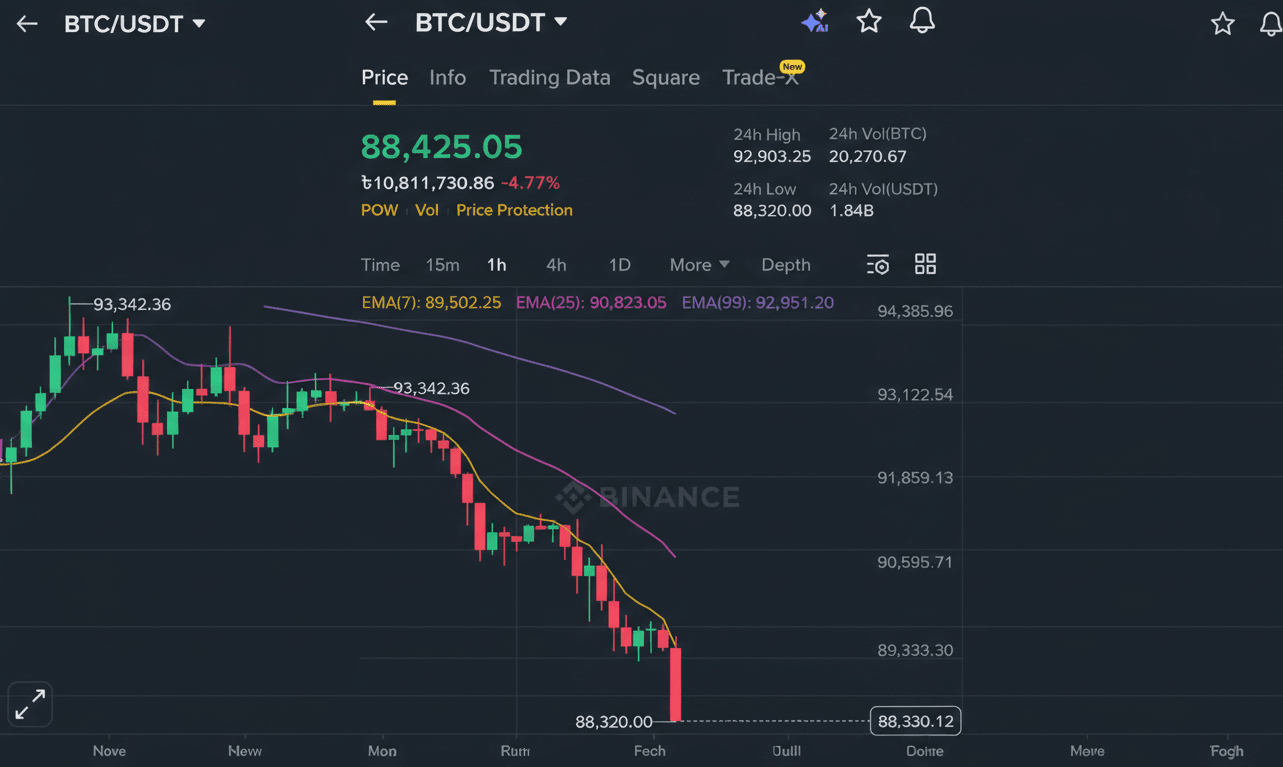Click the Vol tag
The width and height of the screenshot is (1283, 767).
point(427,210)
